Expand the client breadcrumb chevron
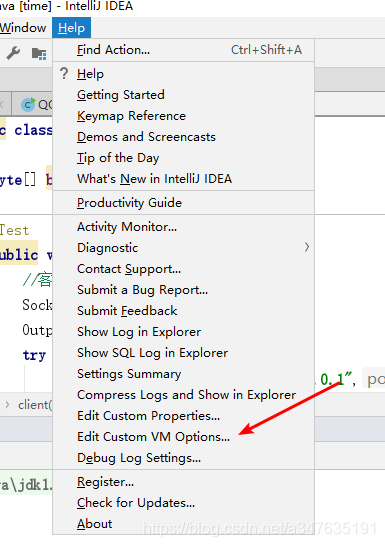385x547 pixels. (x=7, y=405)
